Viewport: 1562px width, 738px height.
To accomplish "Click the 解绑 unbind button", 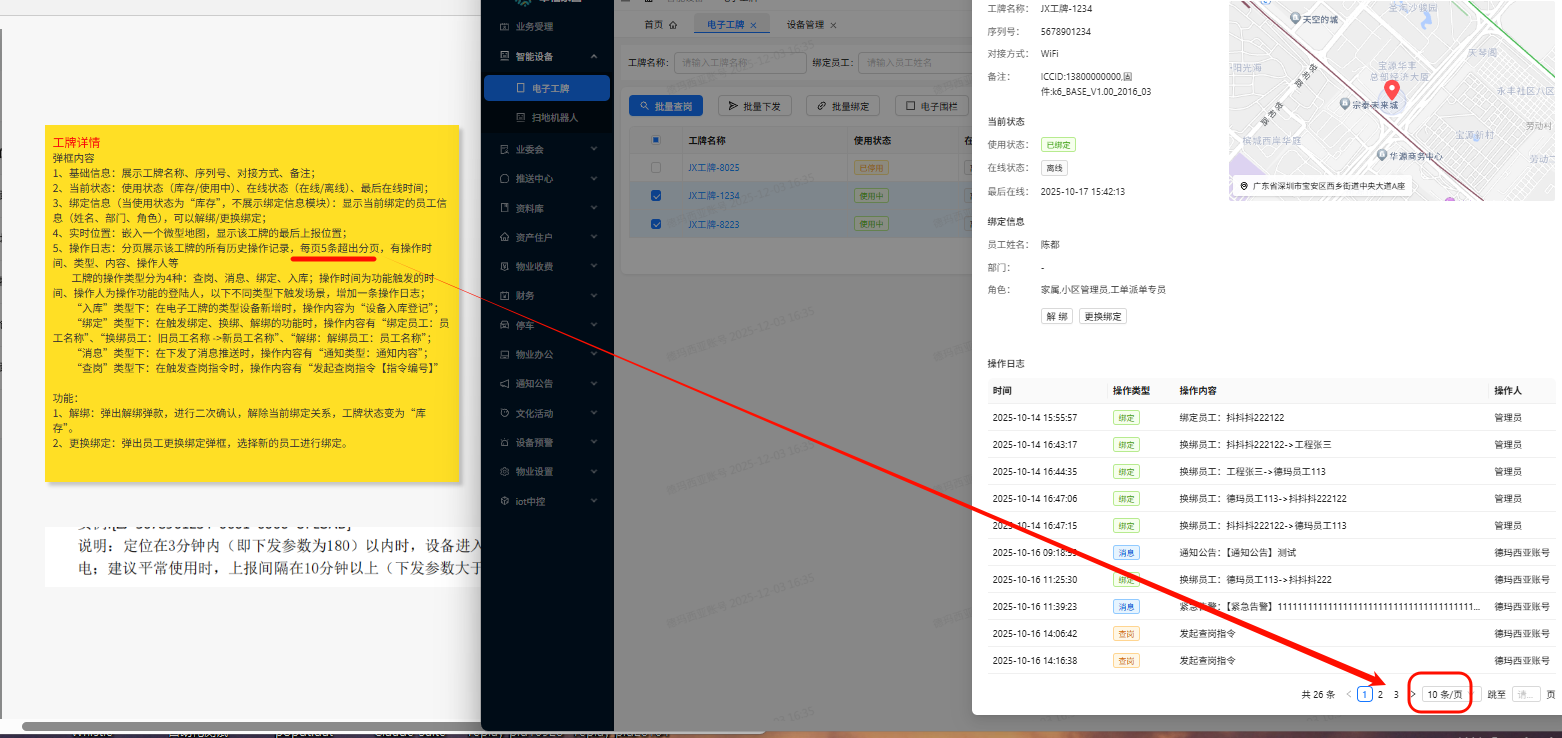I will (1057, 316).
